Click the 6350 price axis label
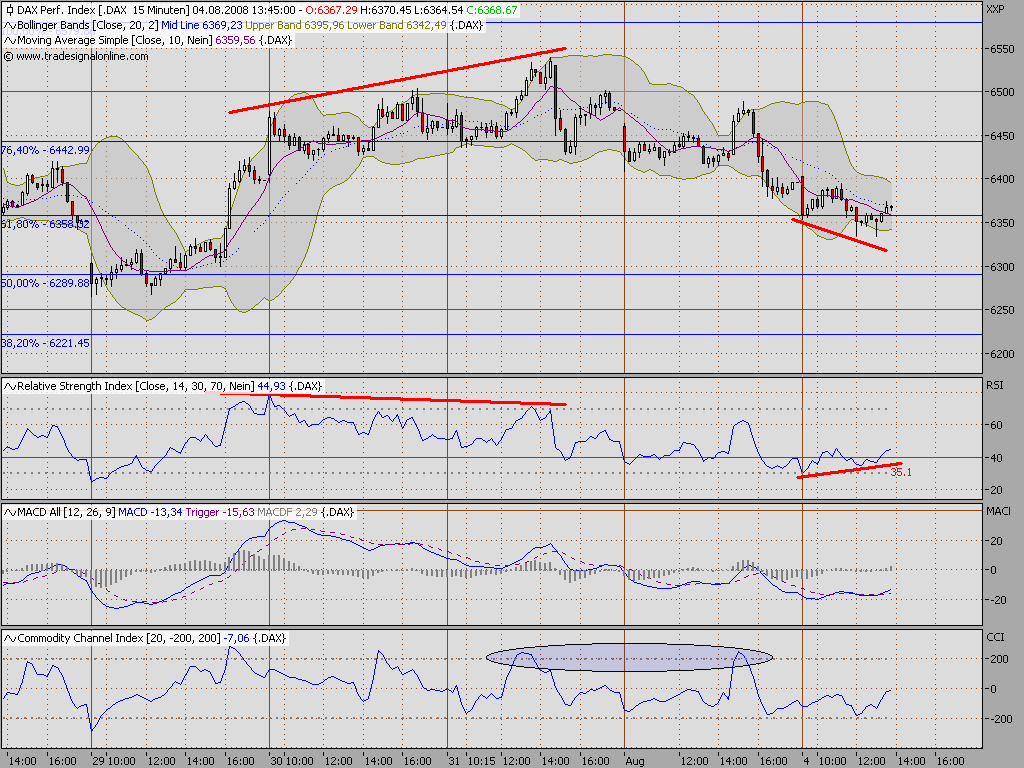1024x768 pixels. click(1002, 223)
